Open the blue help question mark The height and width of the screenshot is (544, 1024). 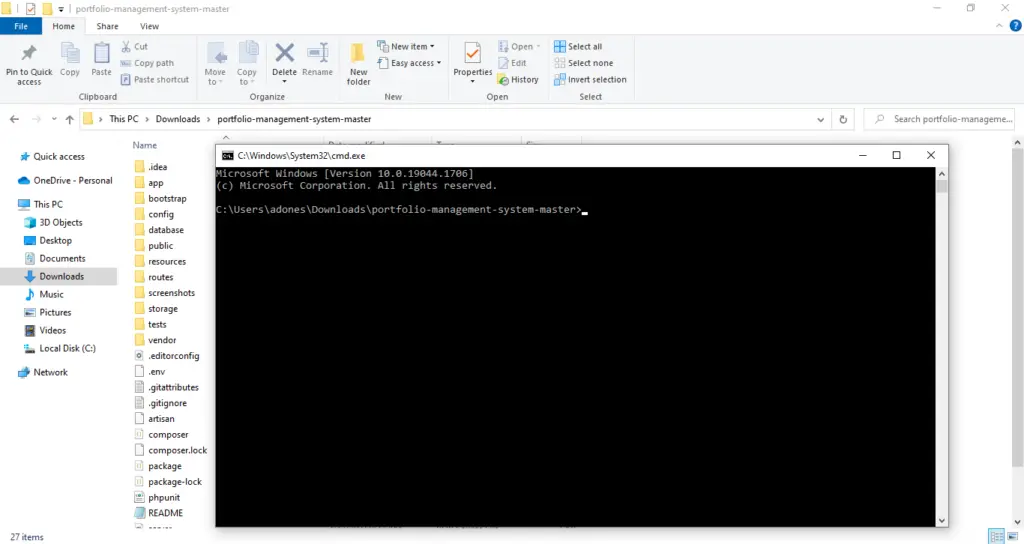[1016, 26]
